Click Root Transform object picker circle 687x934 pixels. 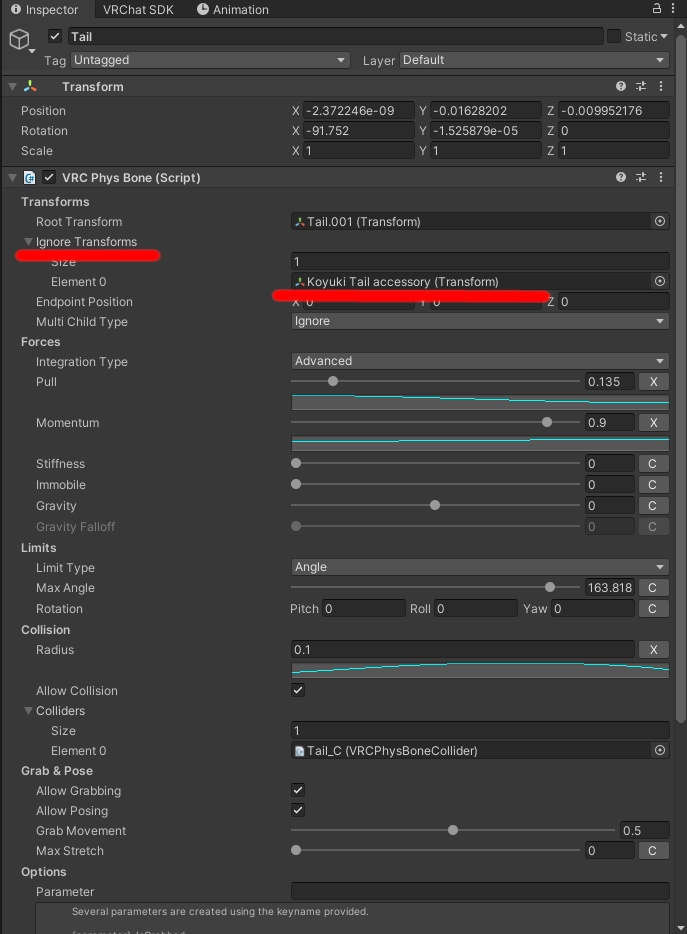pos(659,221)
